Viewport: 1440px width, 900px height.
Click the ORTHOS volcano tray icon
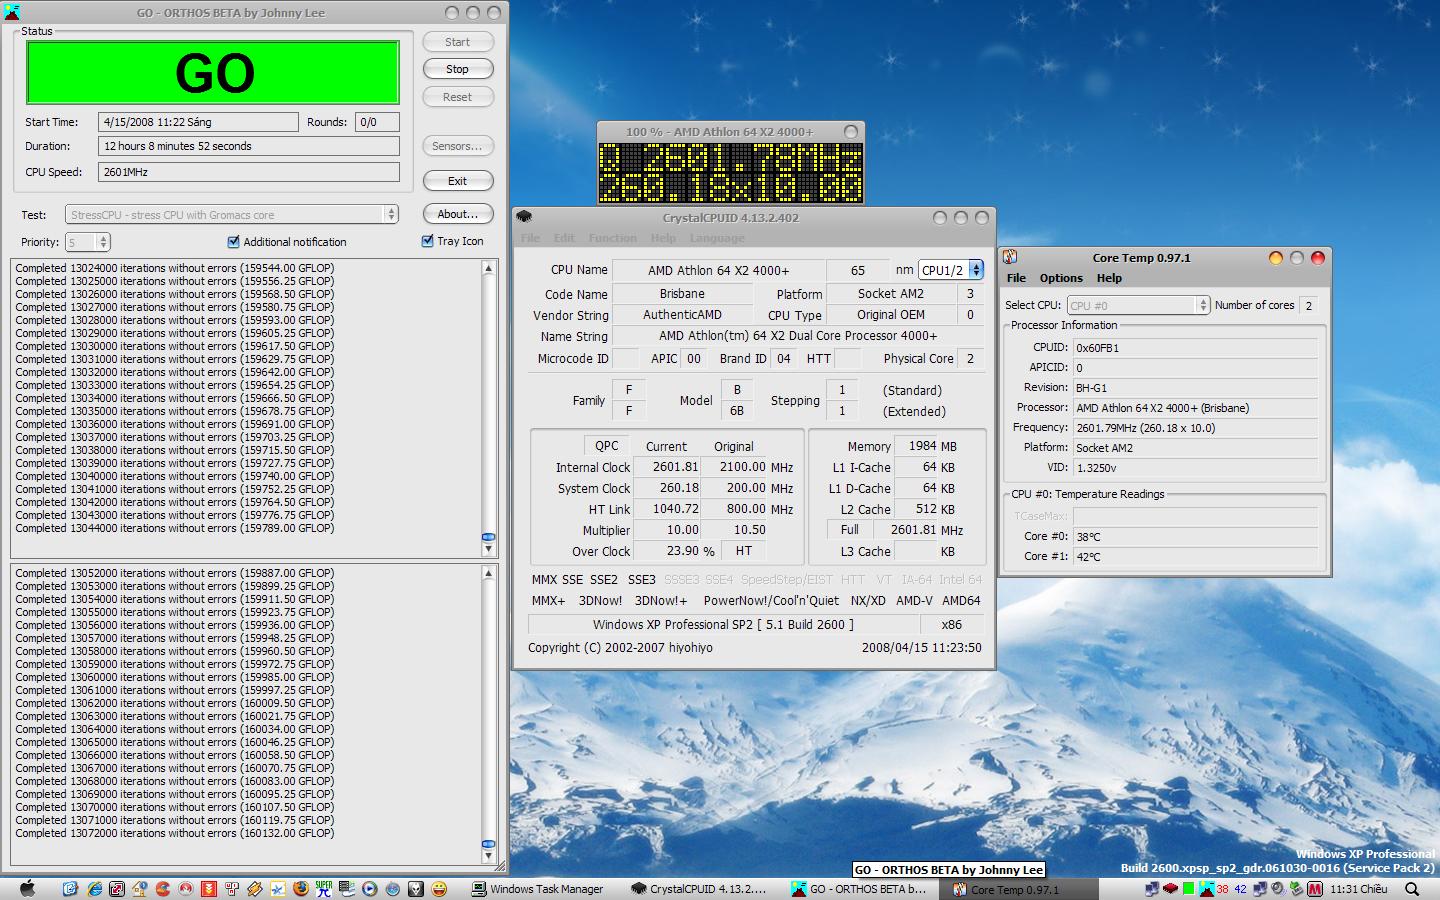pyautogui.click(x=1207, y=889)
